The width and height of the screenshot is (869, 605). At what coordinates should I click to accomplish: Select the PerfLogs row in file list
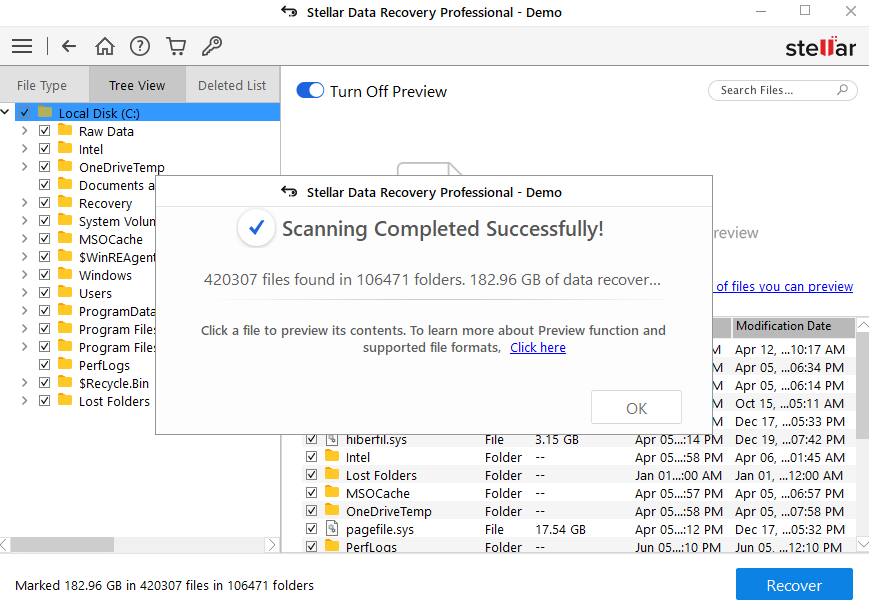pyautogui.click(x=578, y=547)
